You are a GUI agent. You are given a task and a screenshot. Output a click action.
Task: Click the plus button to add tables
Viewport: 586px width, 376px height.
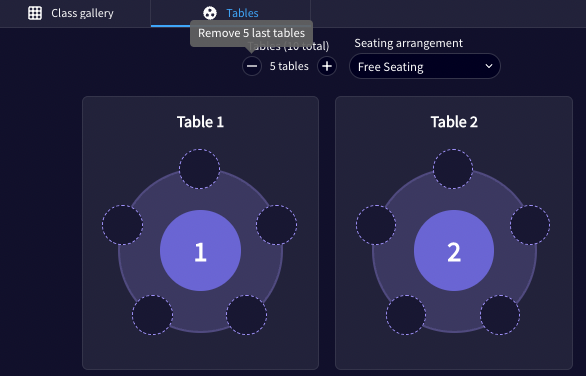coord(327,66)
